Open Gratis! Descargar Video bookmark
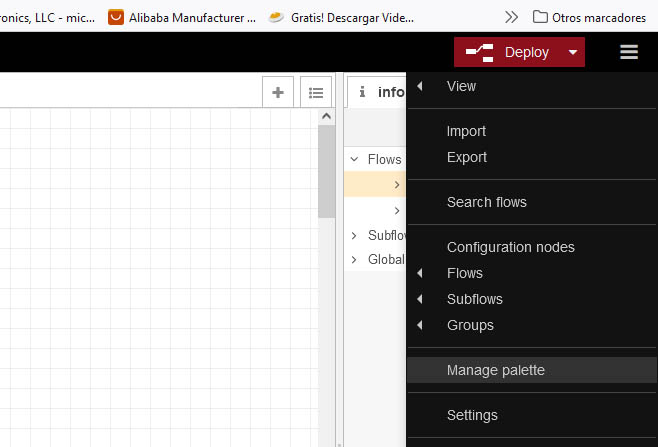Image resolution: width=658 pixels, height=447 pixels. [341, 18]
